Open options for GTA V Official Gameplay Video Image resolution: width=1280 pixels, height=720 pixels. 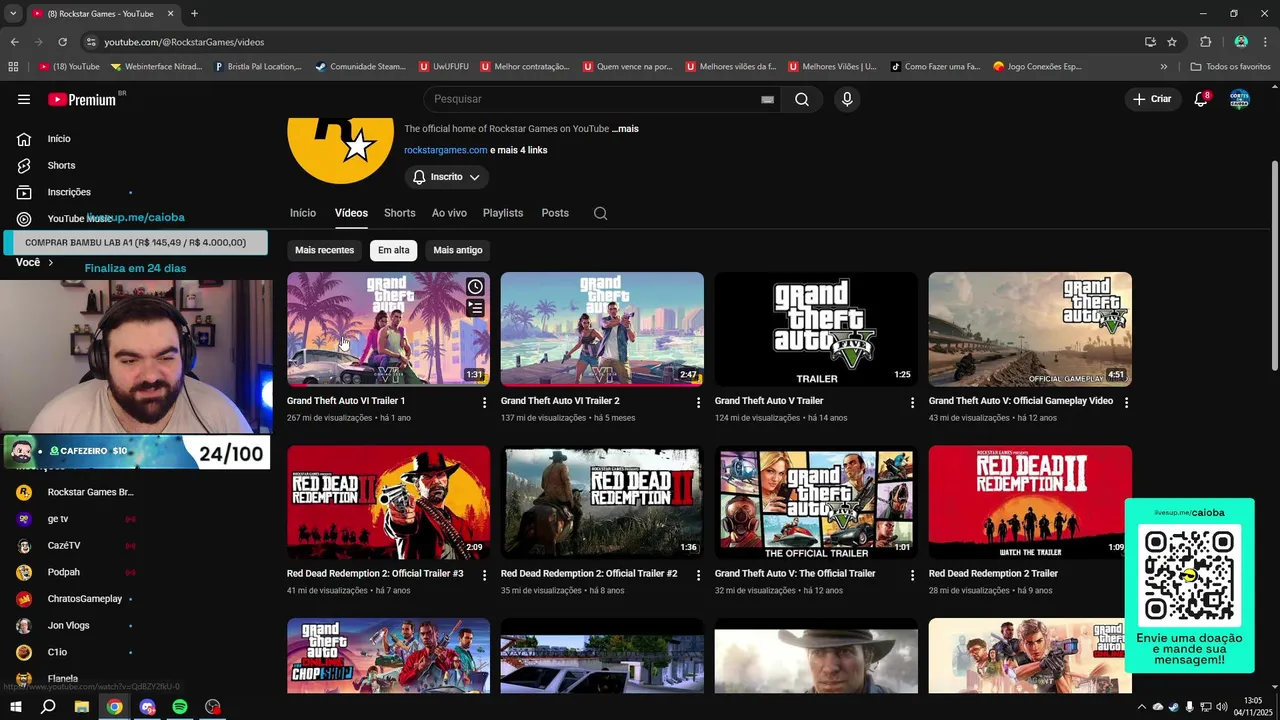pos(1126,402)
